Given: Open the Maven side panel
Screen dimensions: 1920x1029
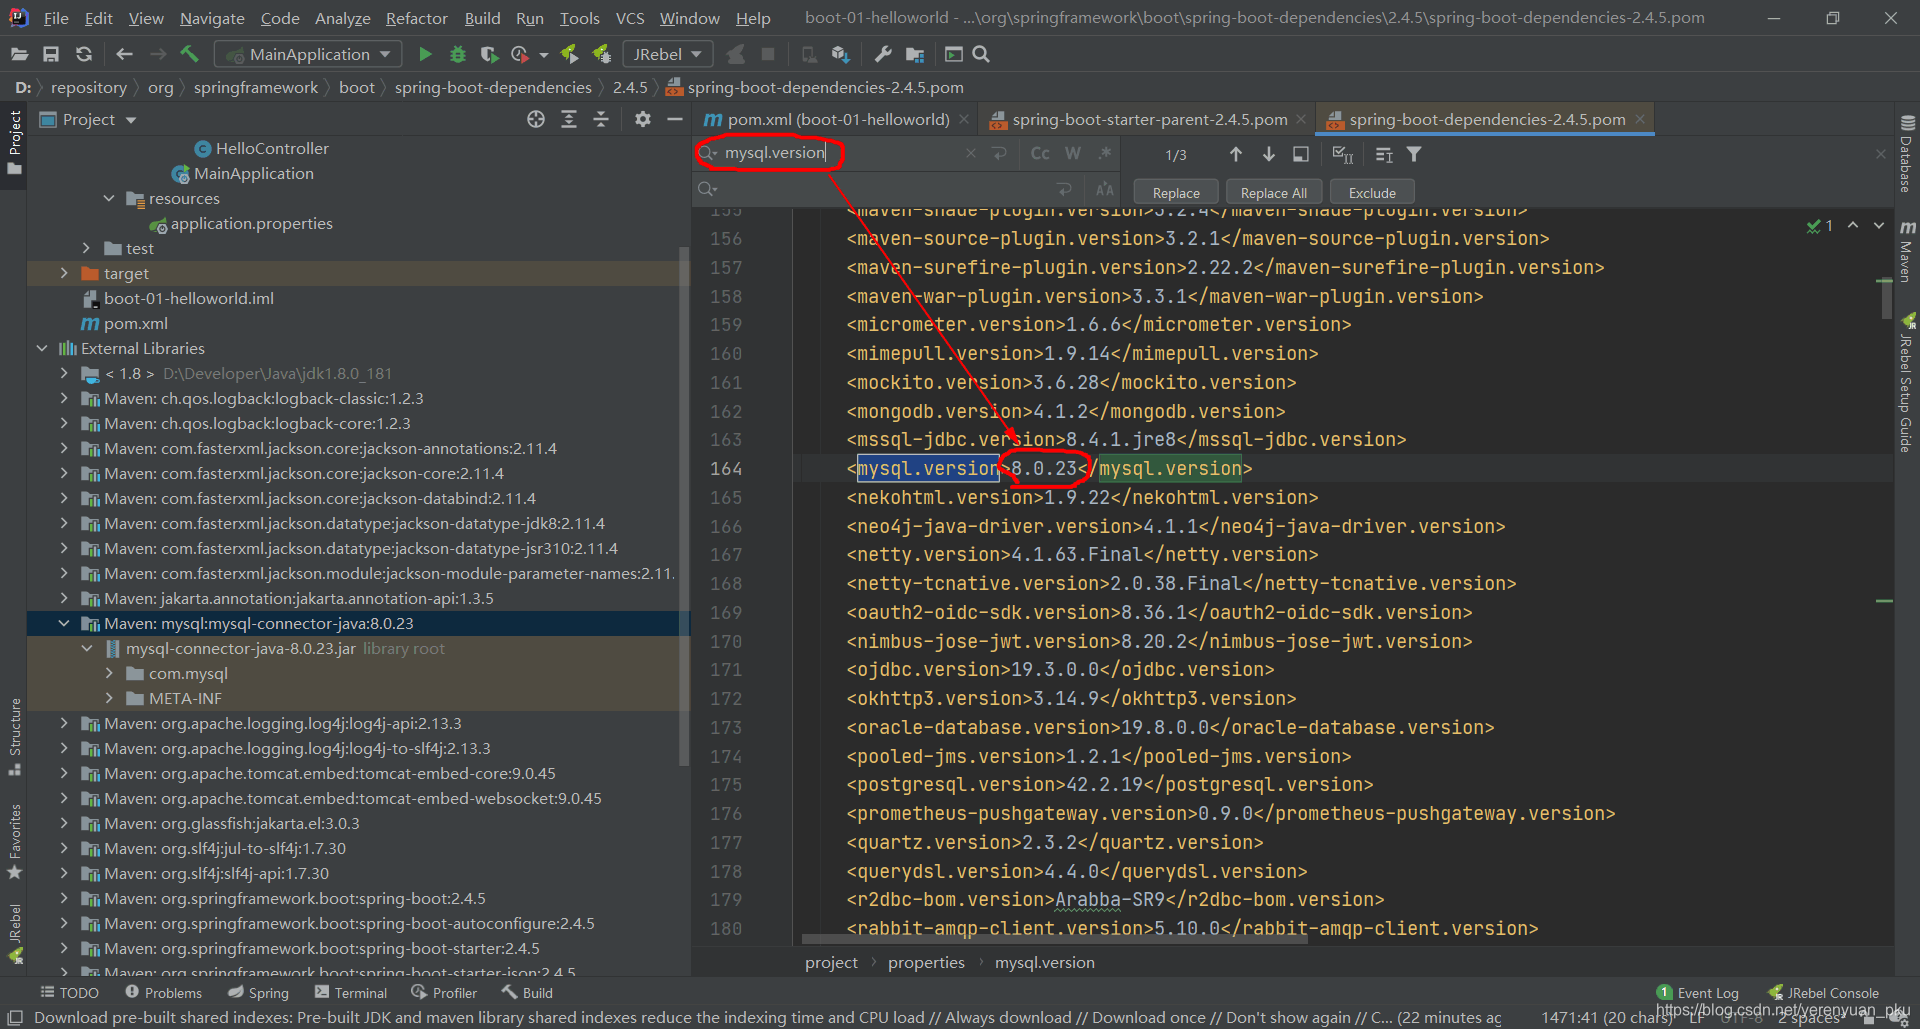Looking at the screenshot, I should coord(1907,250).
